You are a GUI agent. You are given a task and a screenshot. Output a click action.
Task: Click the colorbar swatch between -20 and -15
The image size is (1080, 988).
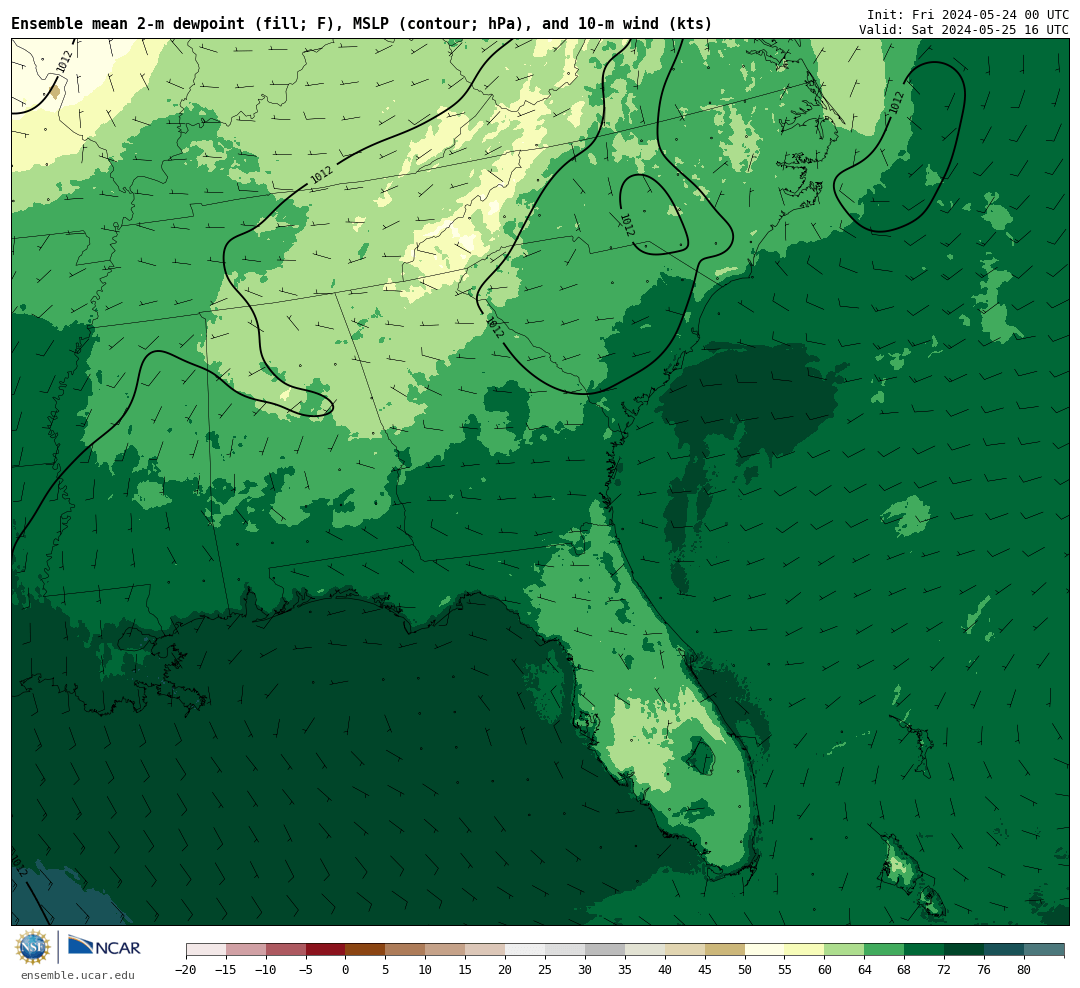(206, 950)
